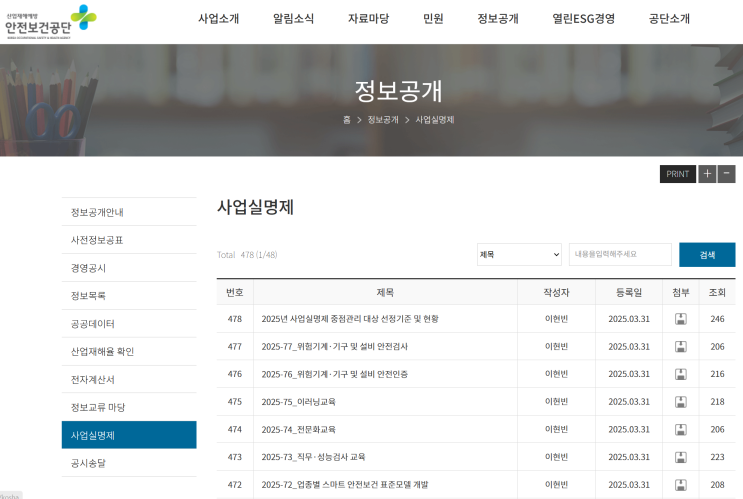Click the view count 246
The image size is (743, 499).
(x=717, y=319)
